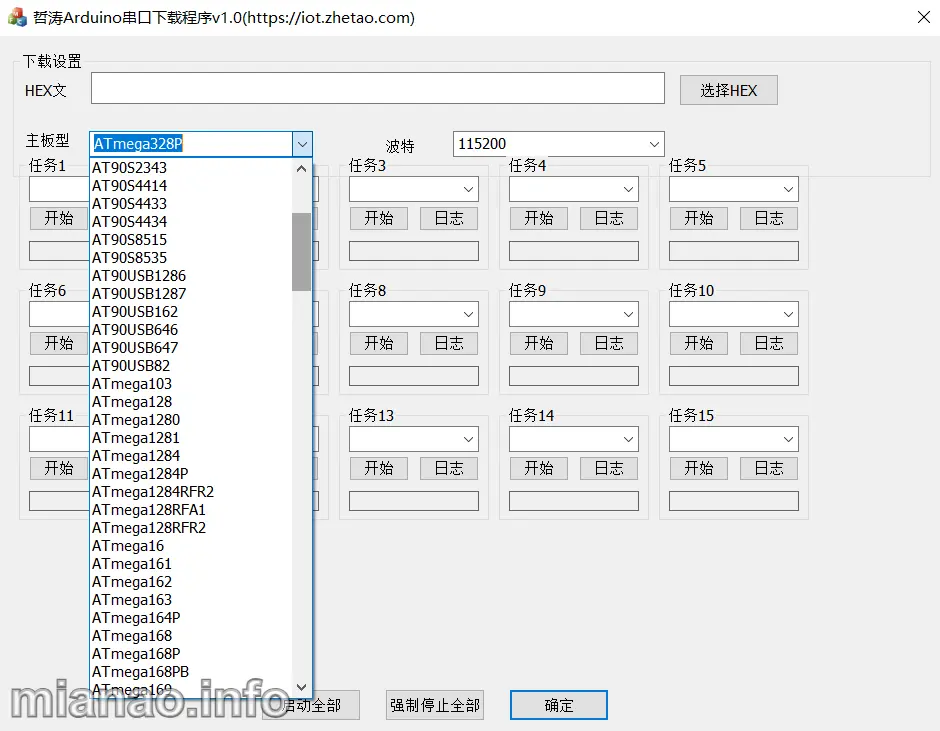Open the 日志 log for 任务15

click(x=768, y=468)
